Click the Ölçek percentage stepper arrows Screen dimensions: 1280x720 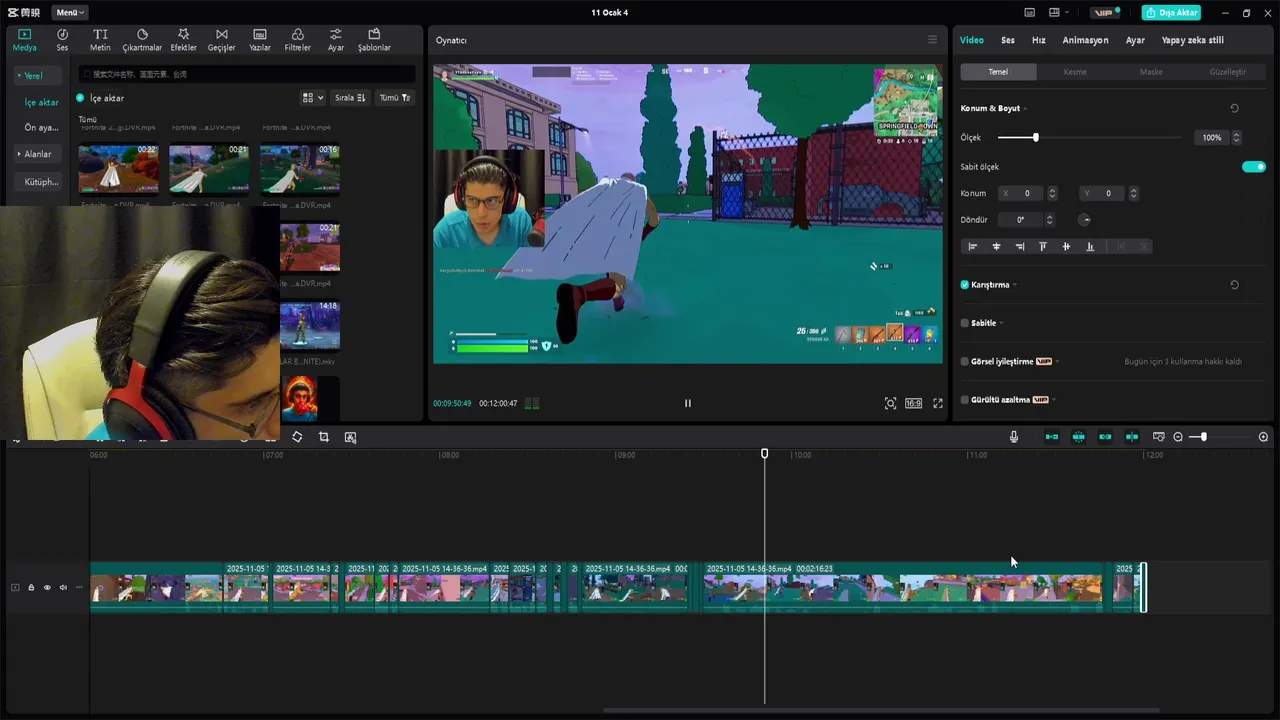(1236, 138)
